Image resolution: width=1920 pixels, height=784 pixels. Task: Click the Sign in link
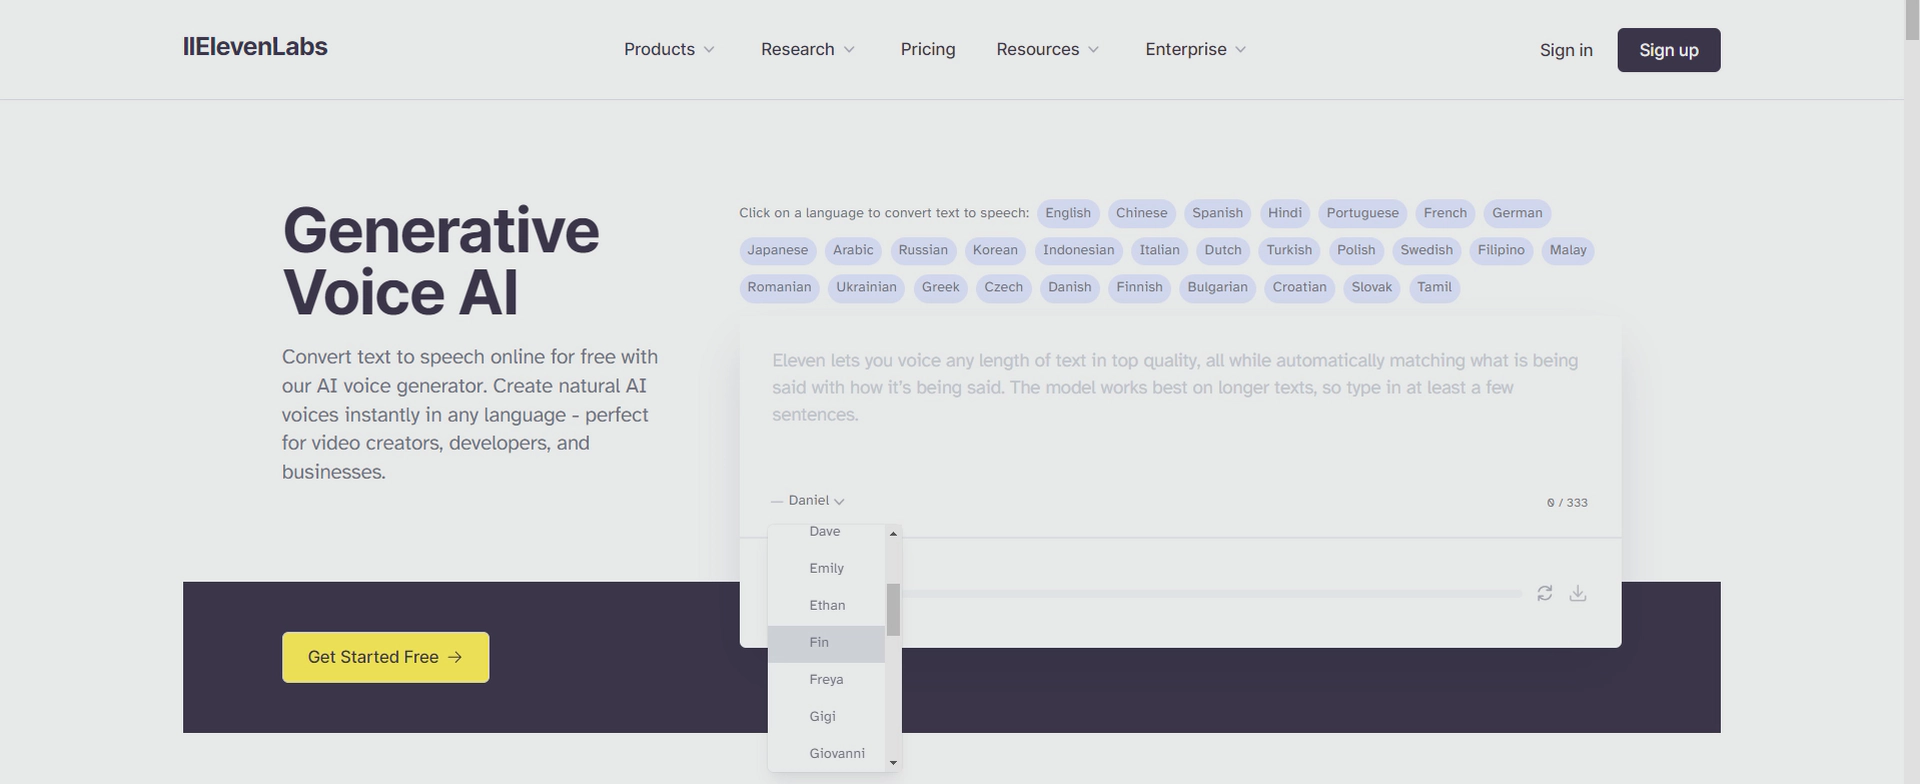point(1566,50)
